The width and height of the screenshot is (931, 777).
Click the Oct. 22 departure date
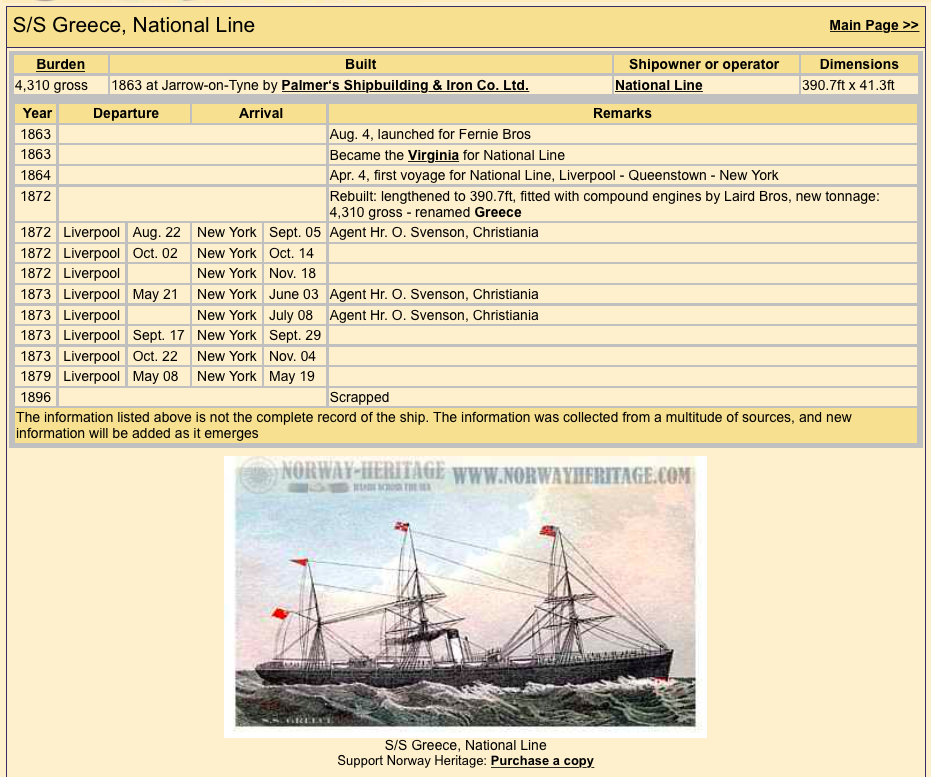(155, 356)
